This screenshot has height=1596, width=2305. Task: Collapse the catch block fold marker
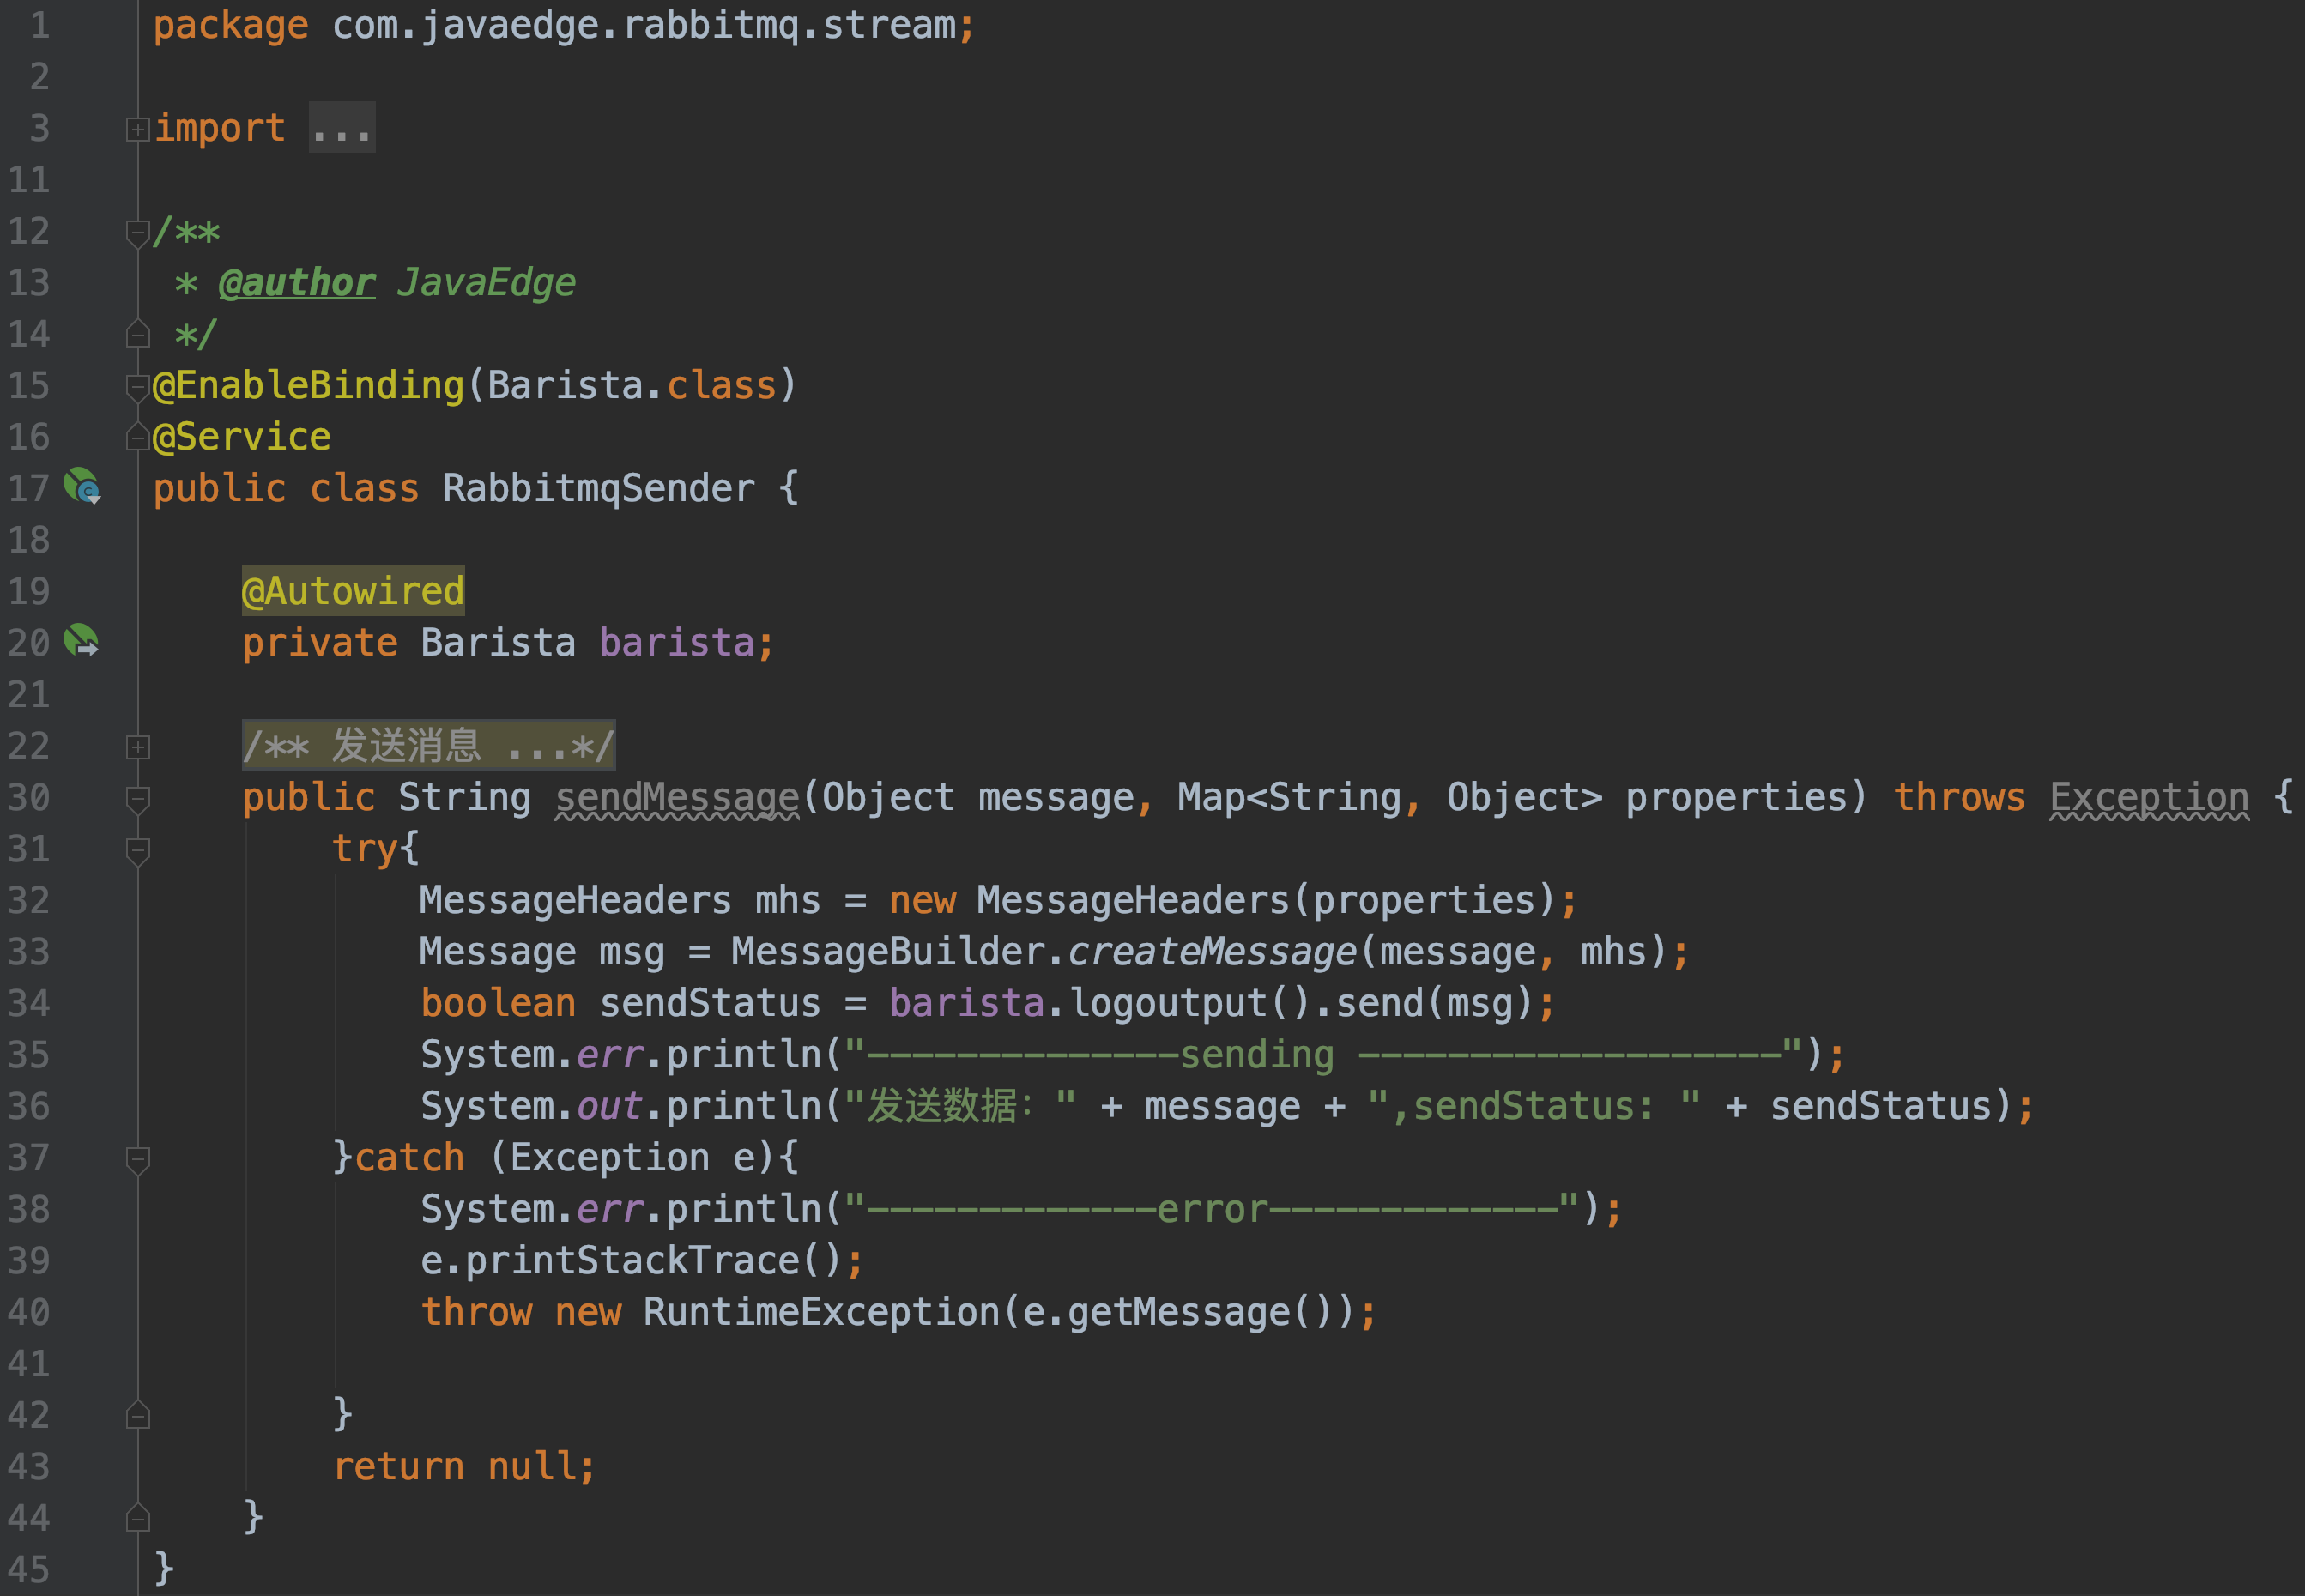(x=138, y=1159)
